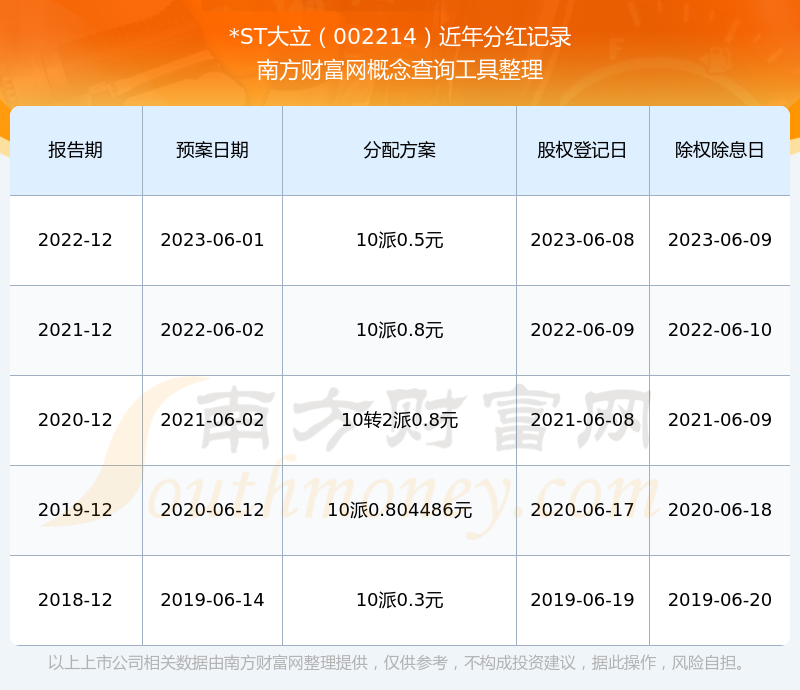
Task: Click plan cell '10派0.804486元'
Action: click(x=399, y=510)
